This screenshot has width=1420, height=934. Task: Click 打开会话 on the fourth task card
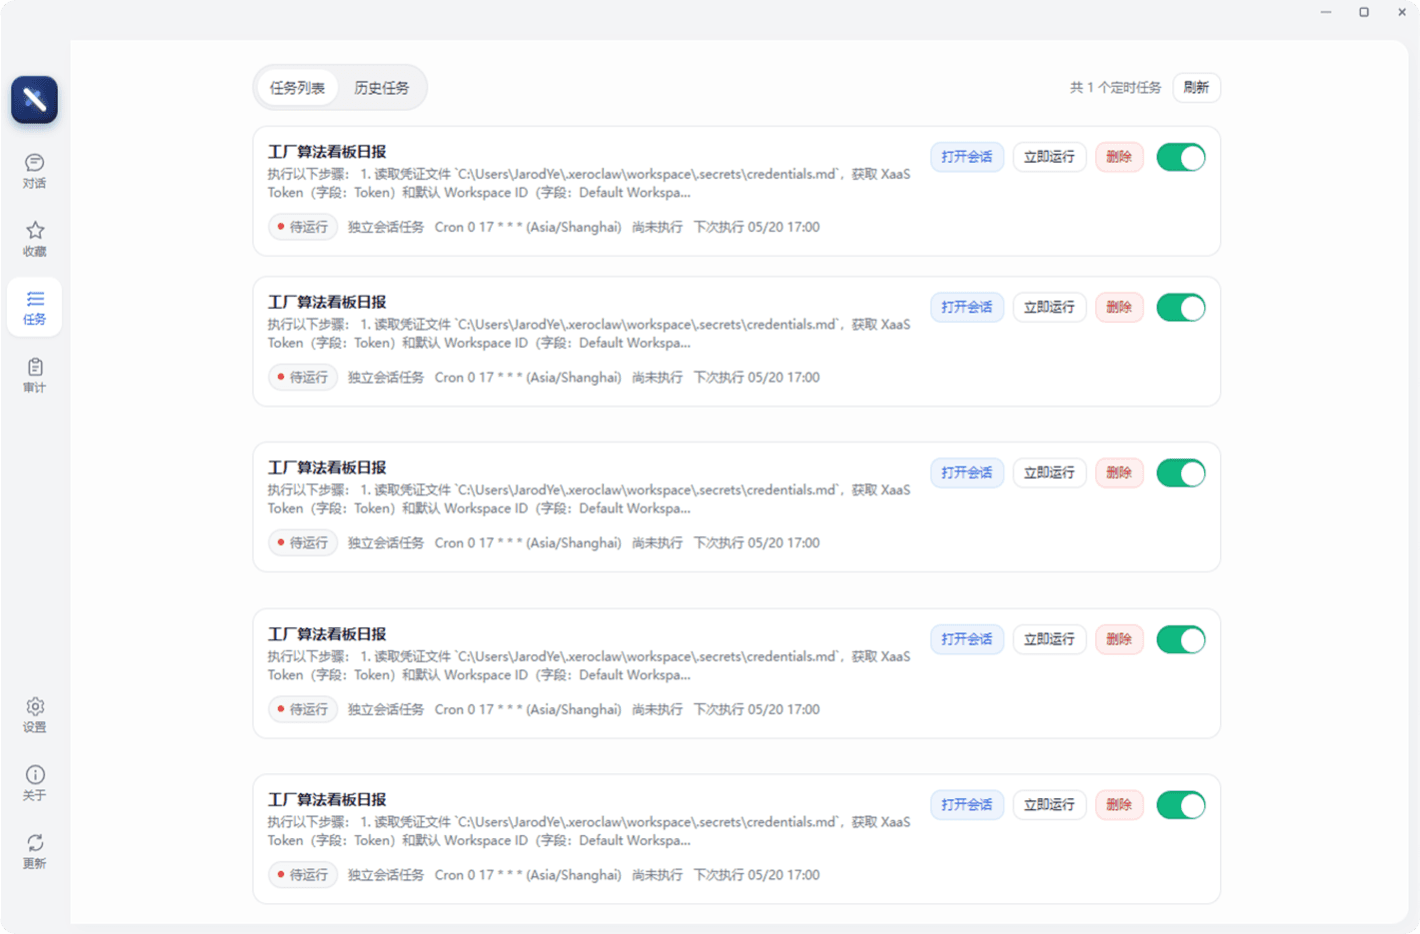(967, 639)
